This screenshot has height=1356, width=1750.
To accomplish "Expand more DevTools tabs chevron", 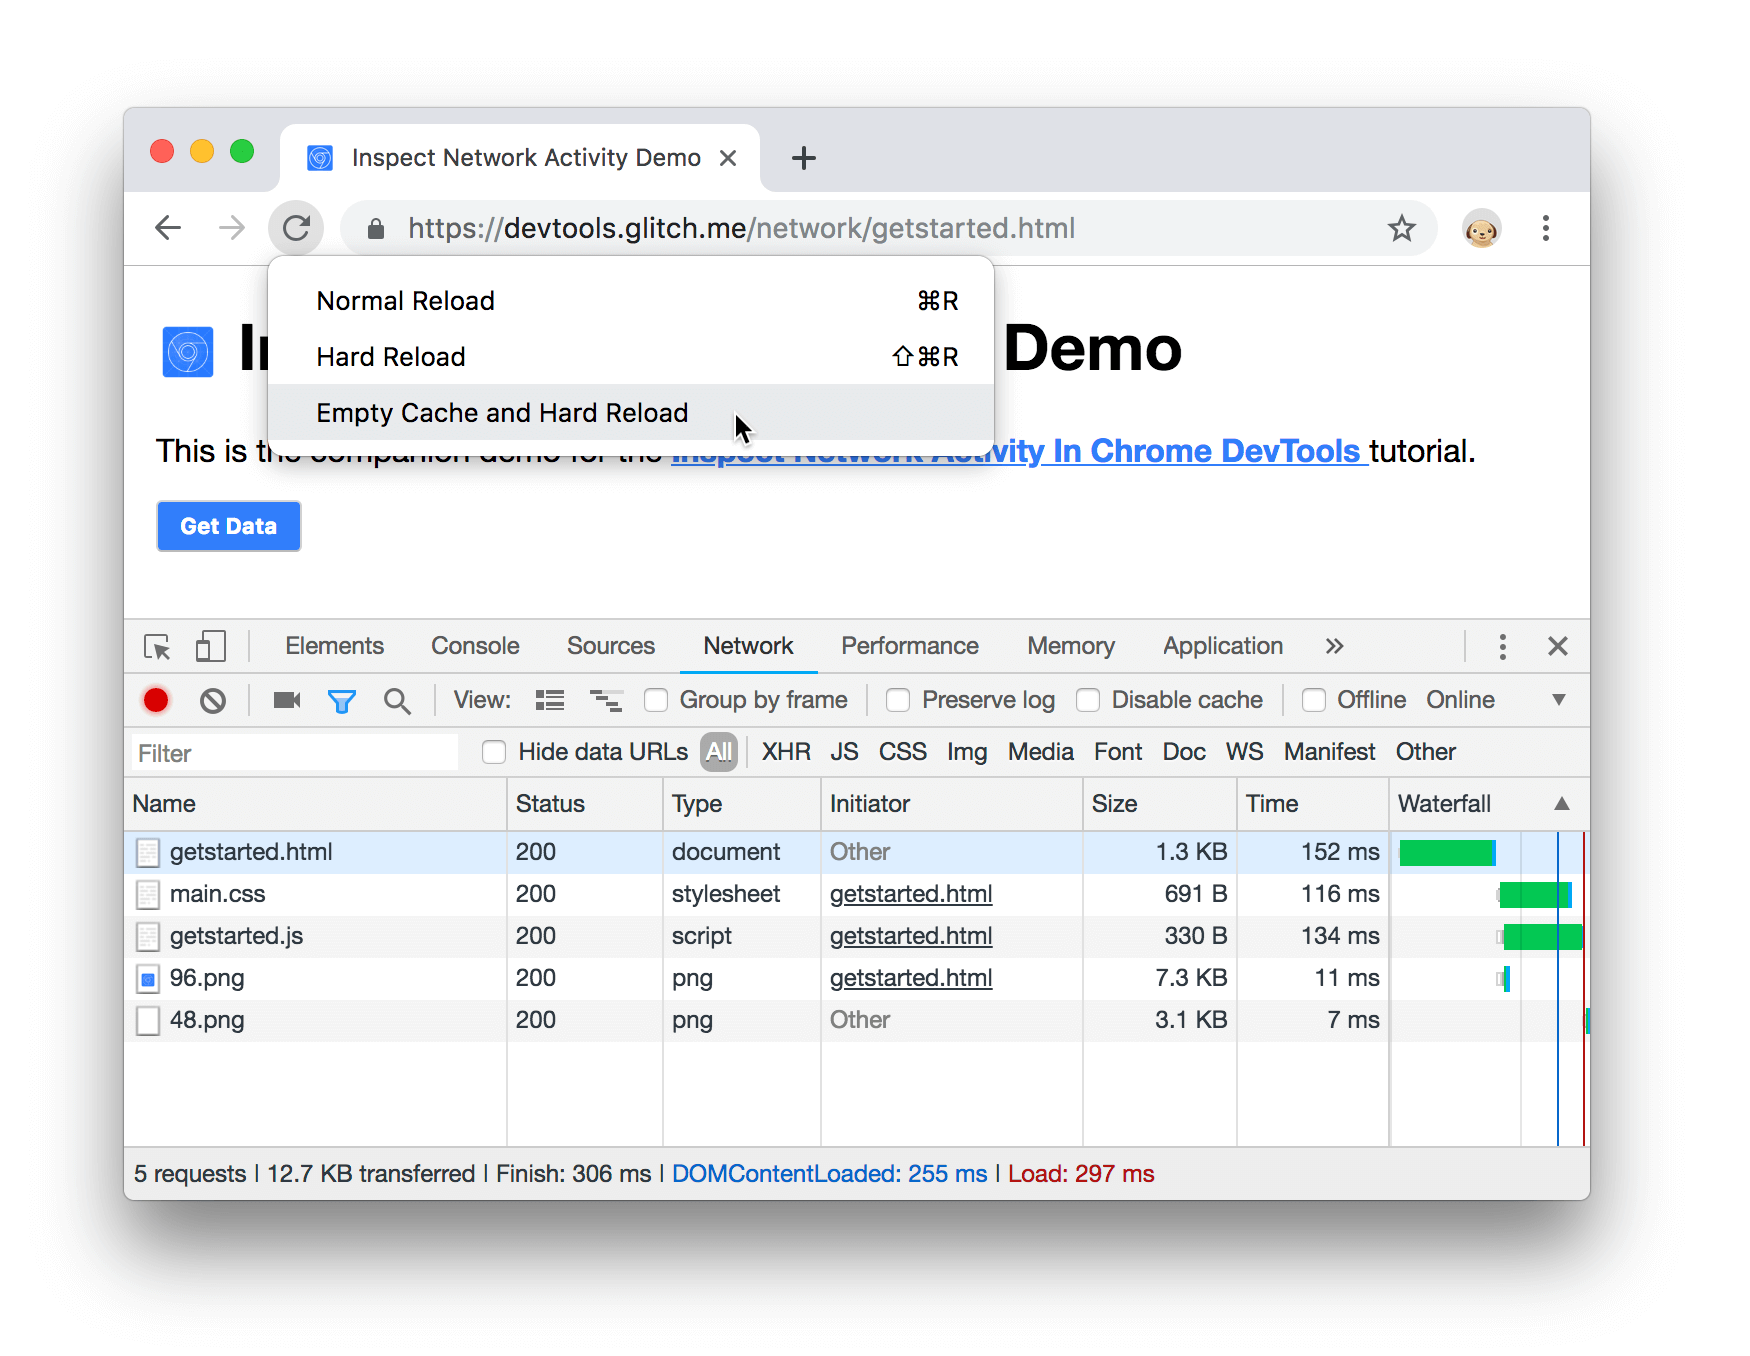I will tap(1334, 646).
